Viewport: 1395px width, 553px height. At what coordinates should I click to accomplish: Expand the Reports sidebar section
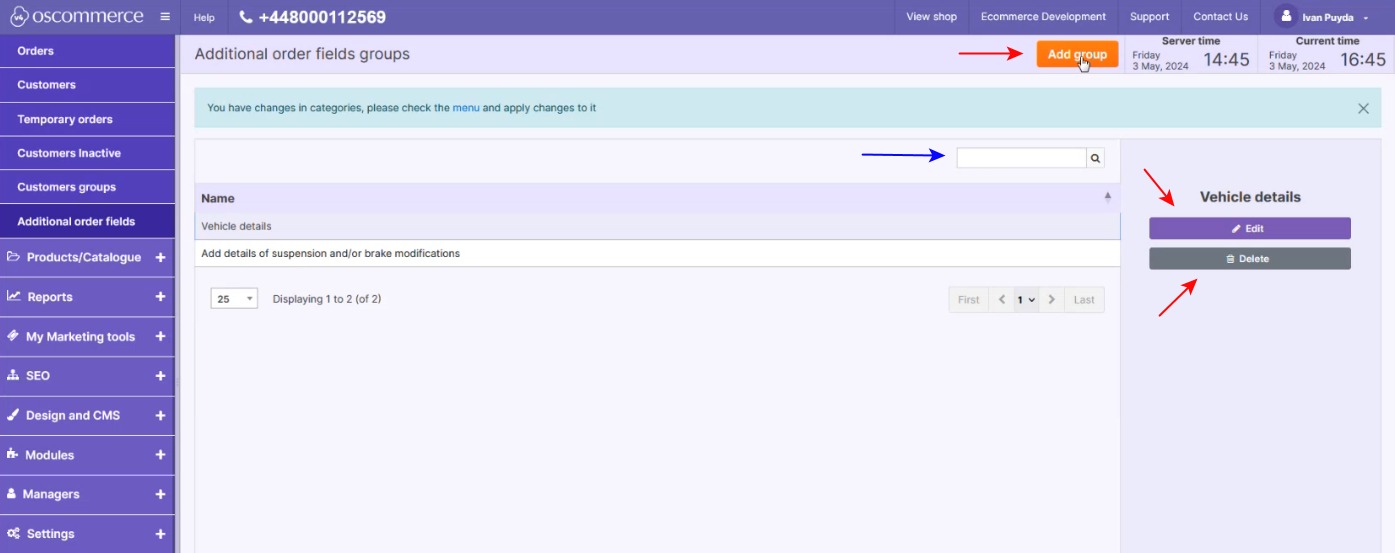point(160,297)
